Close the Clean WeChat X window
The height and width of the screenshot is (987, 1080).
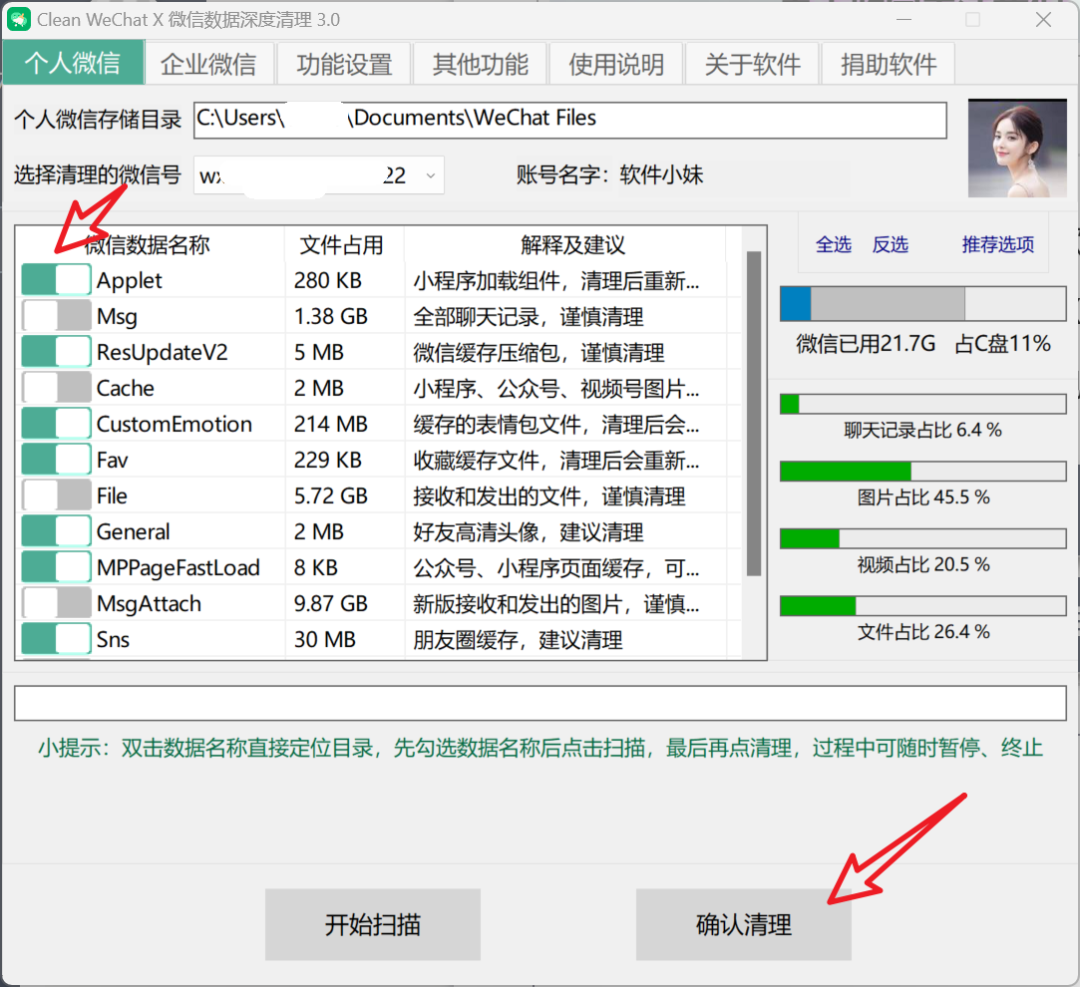pos(1043,19)
